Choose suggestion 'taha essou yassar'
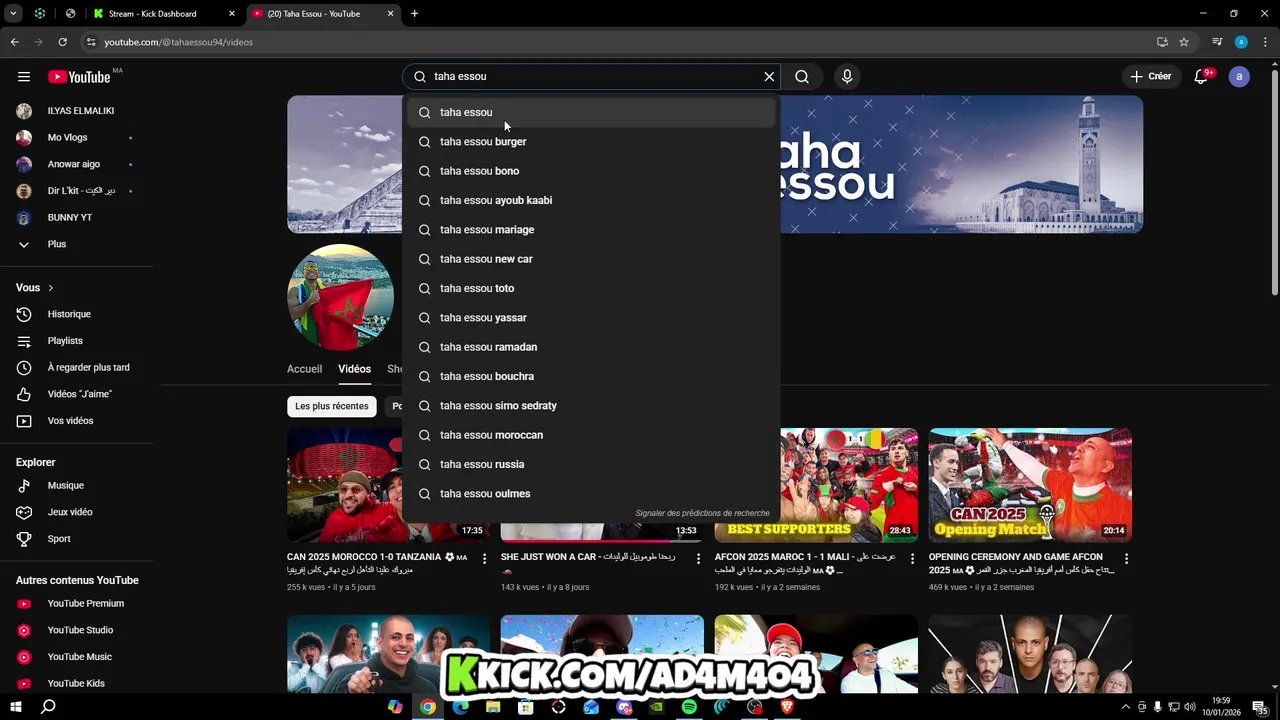Image resolution: width=1280 pixels, height=720 pixels. tap(591, 318)
